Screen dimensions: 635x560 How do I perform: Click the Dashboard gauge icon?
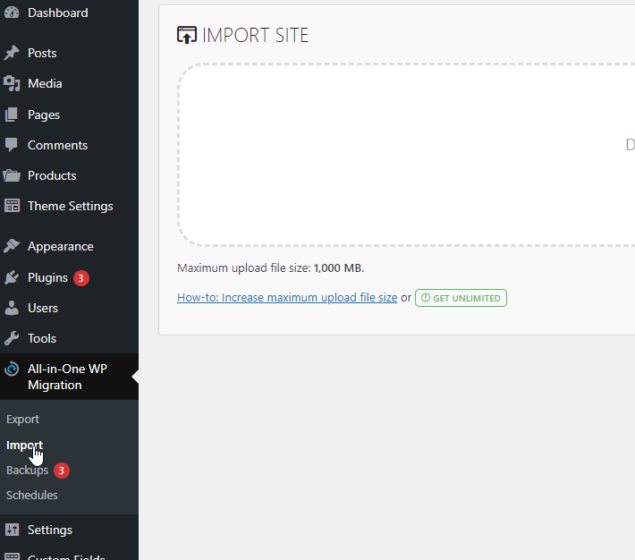tap(12, 13)
